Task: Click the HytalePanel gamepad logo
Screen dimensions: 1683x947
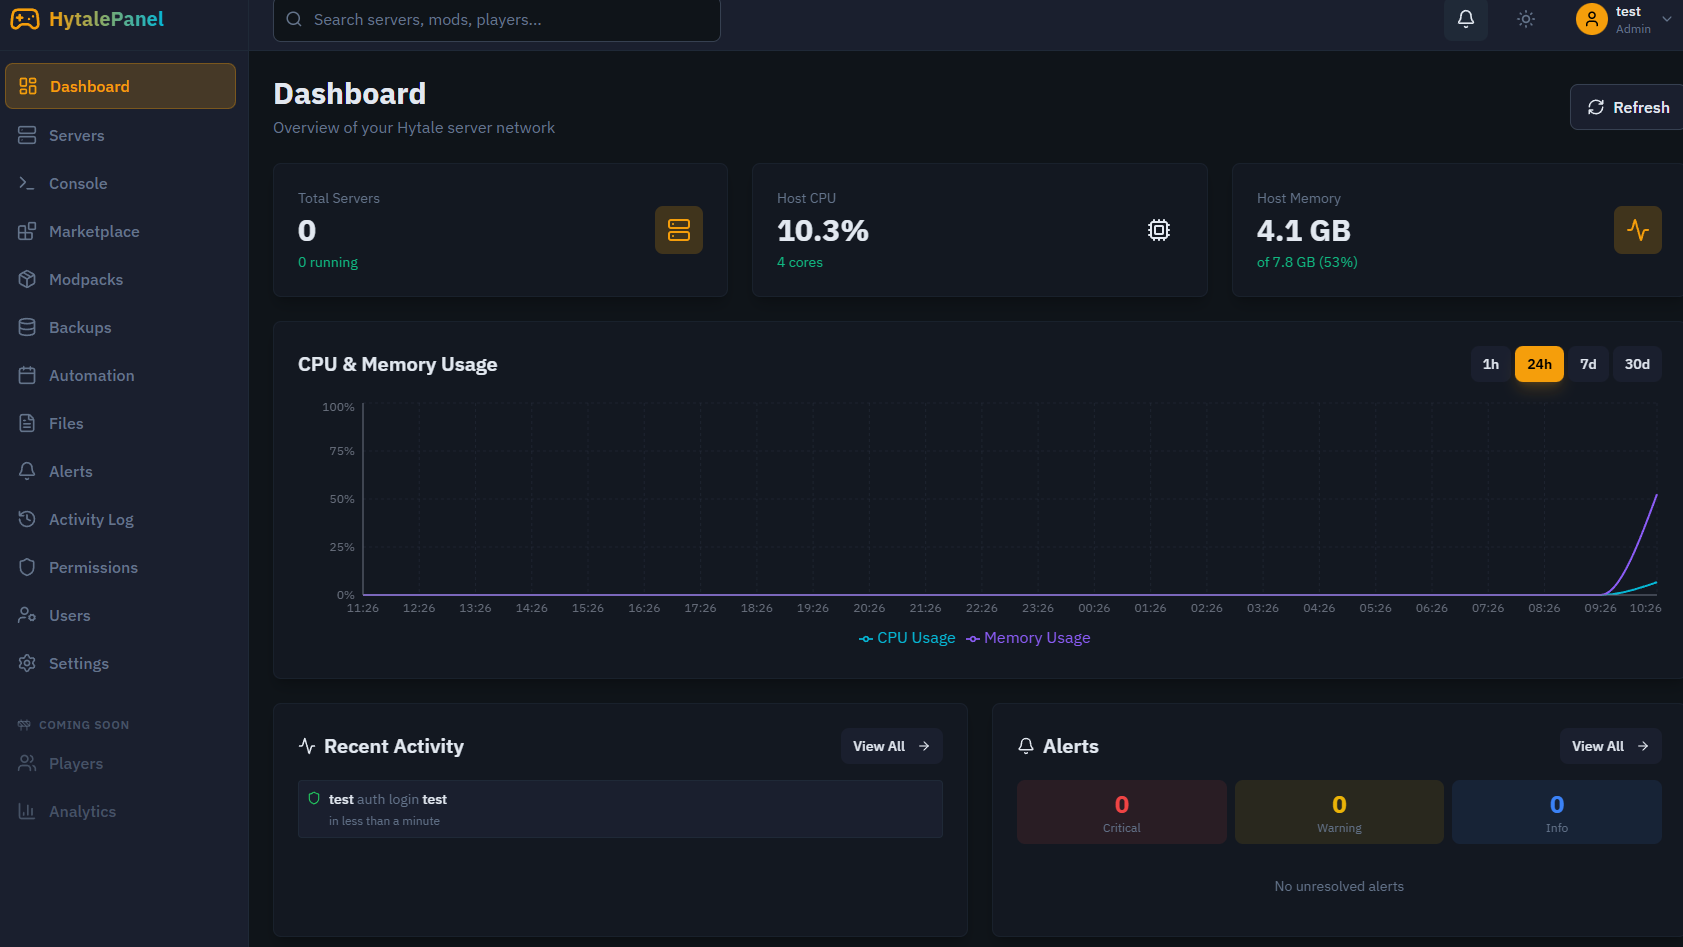Action: click(25, 19)
